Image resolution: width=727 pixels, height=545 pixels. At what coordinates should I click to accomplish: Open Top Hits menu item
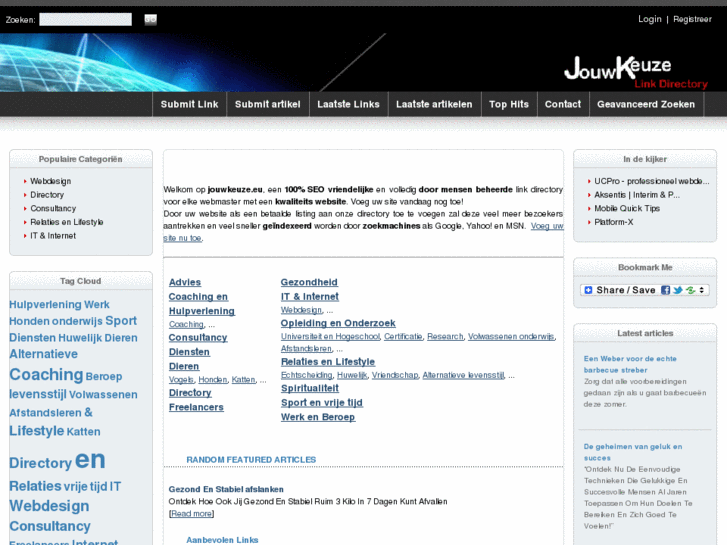pyautogui.click(x=509, y=104)
